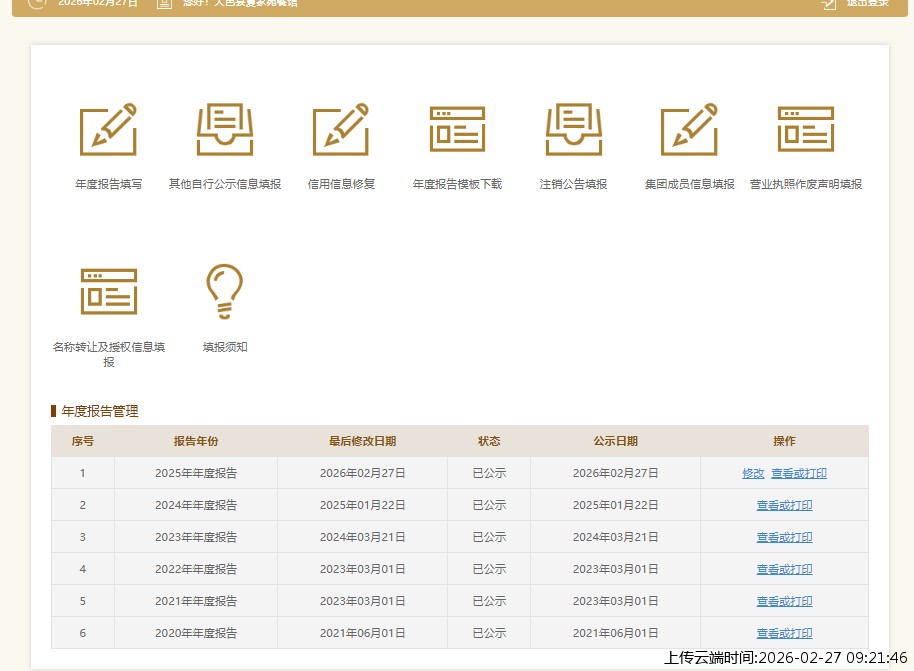View or print the 2020年度报告
914x671 pixels.
click(784, 633)
